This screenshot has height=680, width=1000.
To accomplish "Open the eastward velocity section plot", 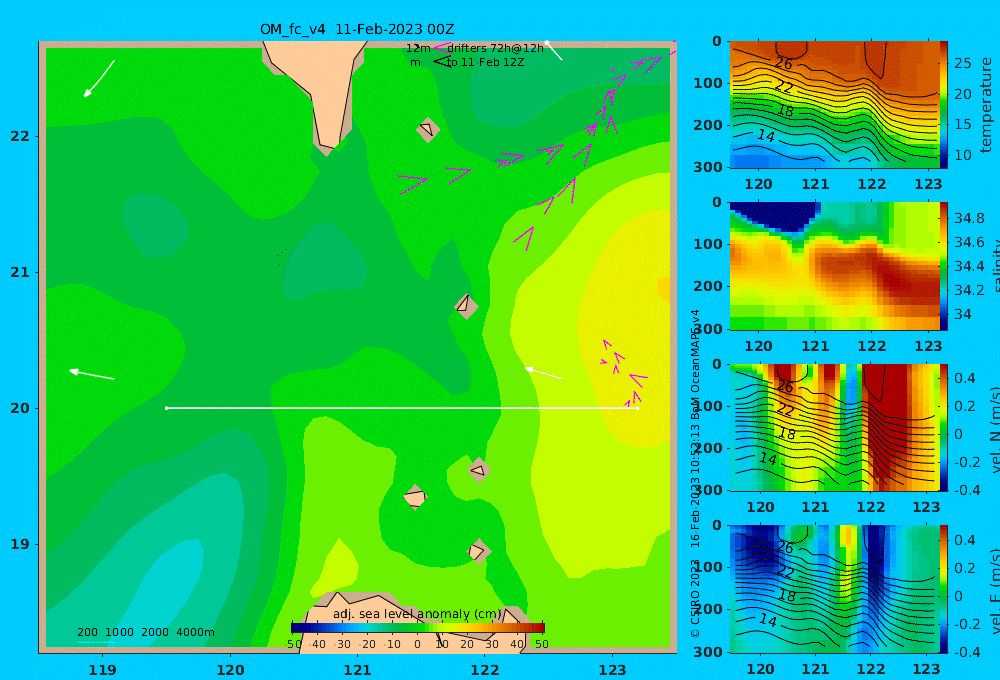I will coord(834,589).
